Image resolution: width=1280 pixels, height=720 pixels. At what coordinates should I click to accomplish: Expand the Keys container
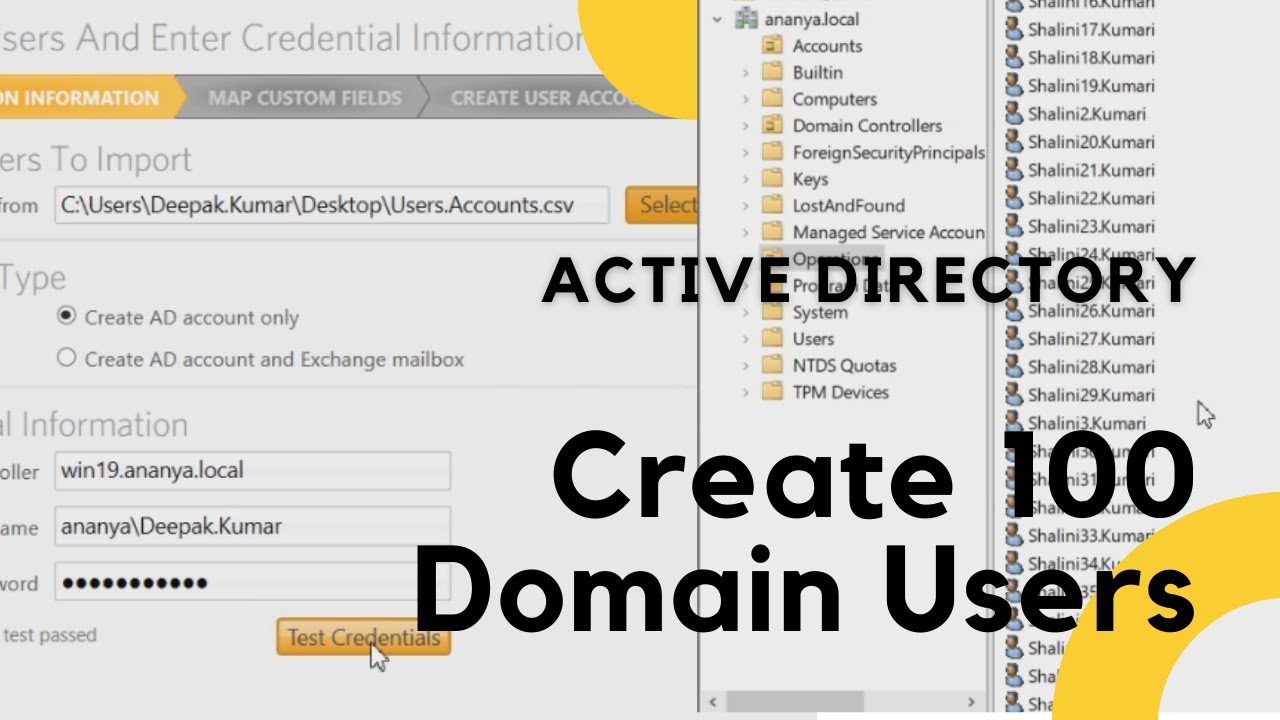(745, 179)
